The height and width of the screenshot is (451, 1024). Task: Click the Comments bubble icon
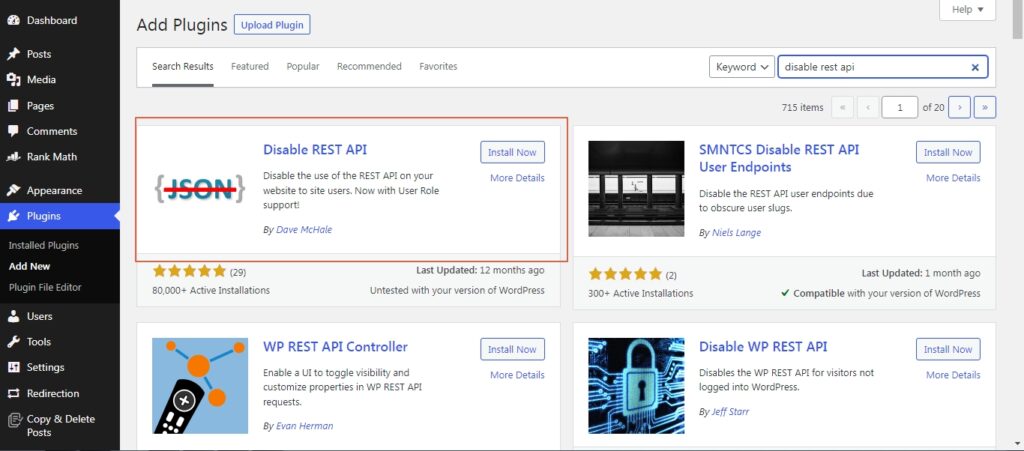point(13,131)
